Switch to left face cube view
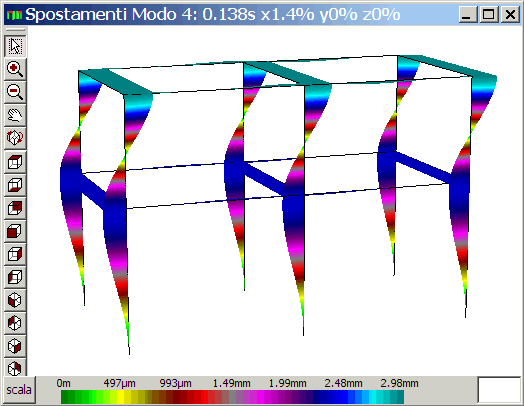The height and width of the screenshot is (406, 524). (15, 277)
